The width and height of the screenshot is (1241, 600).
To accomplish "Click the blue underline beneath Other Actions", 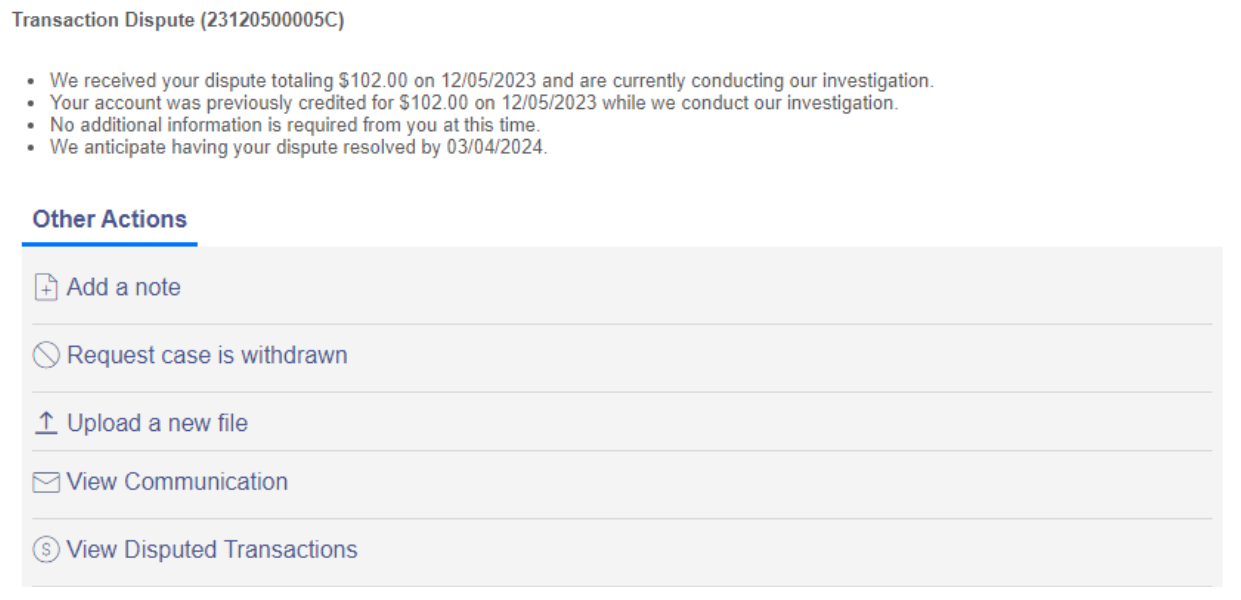I will click(x=110, y=243).
